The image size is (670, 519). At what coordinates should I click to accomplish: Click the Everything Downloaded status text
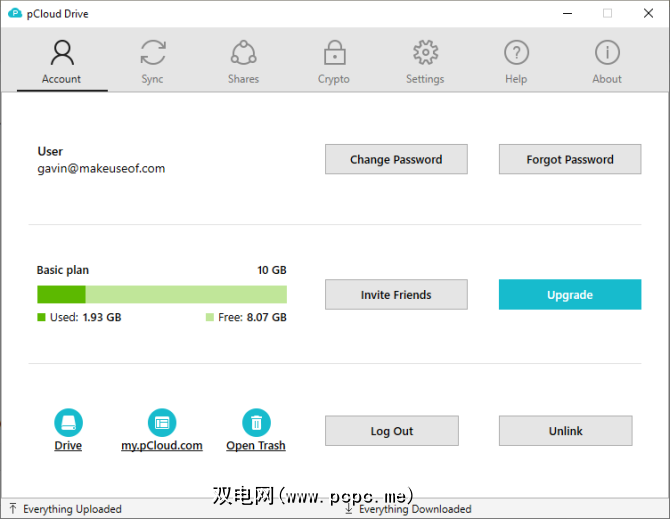[415, 509]
